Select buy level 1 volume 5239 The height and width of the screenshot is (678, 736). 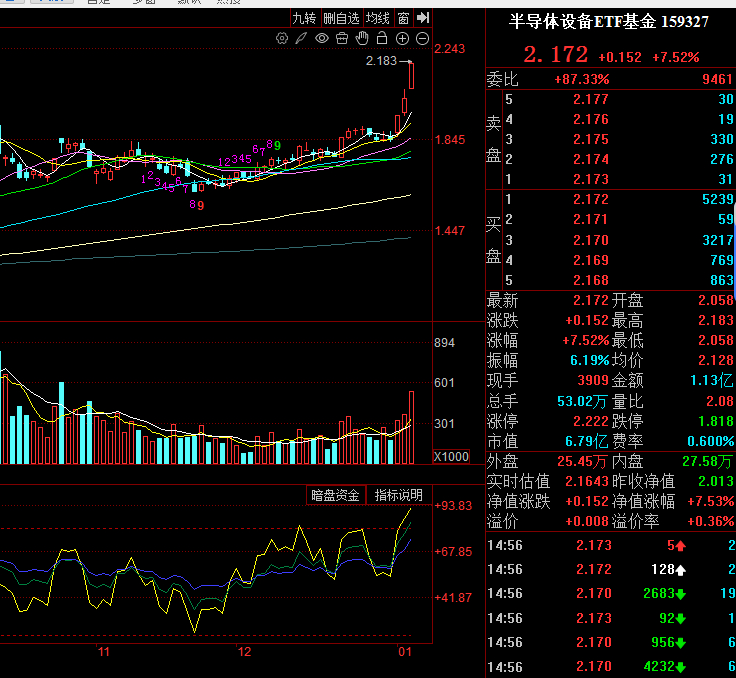click(718, 199)
